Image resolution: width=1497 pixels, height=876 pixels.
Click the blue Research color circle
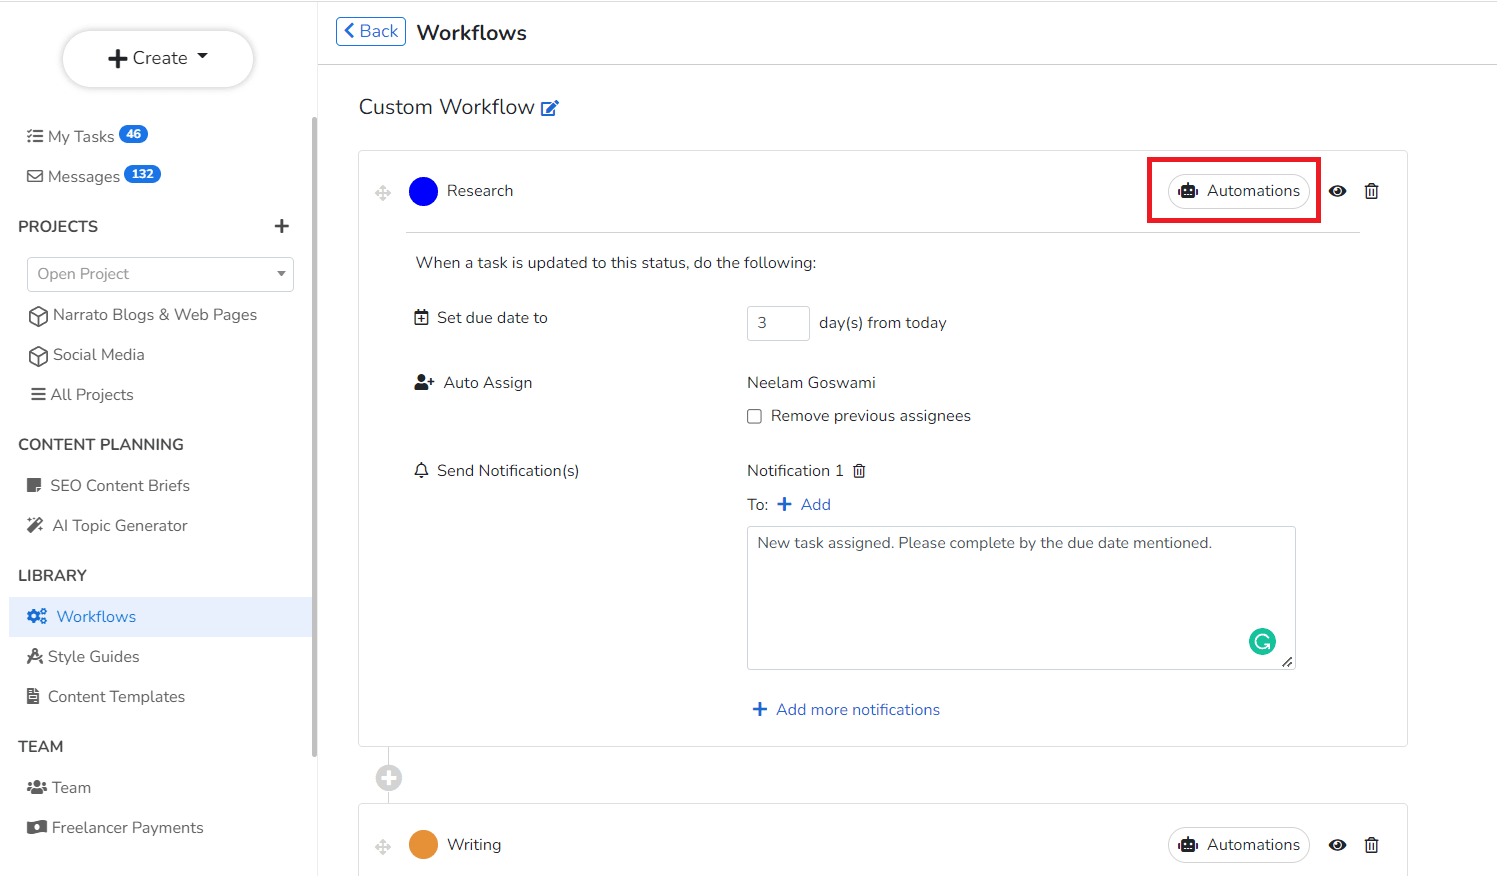tap(424, 191)
